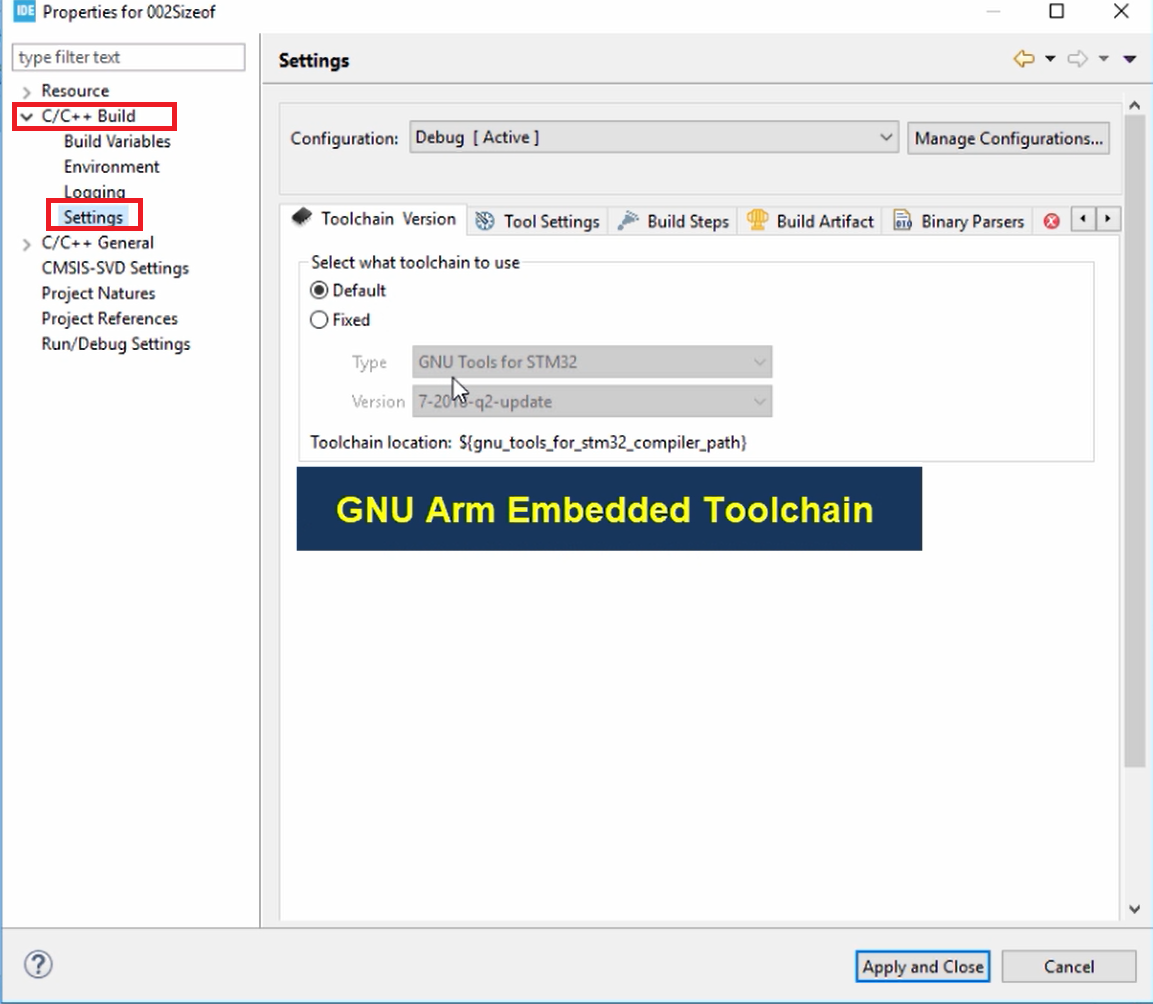Viewport: 1153px width, 1004px height.
Task: Click the IDE icon in title bar
Action: pos(24,11)
